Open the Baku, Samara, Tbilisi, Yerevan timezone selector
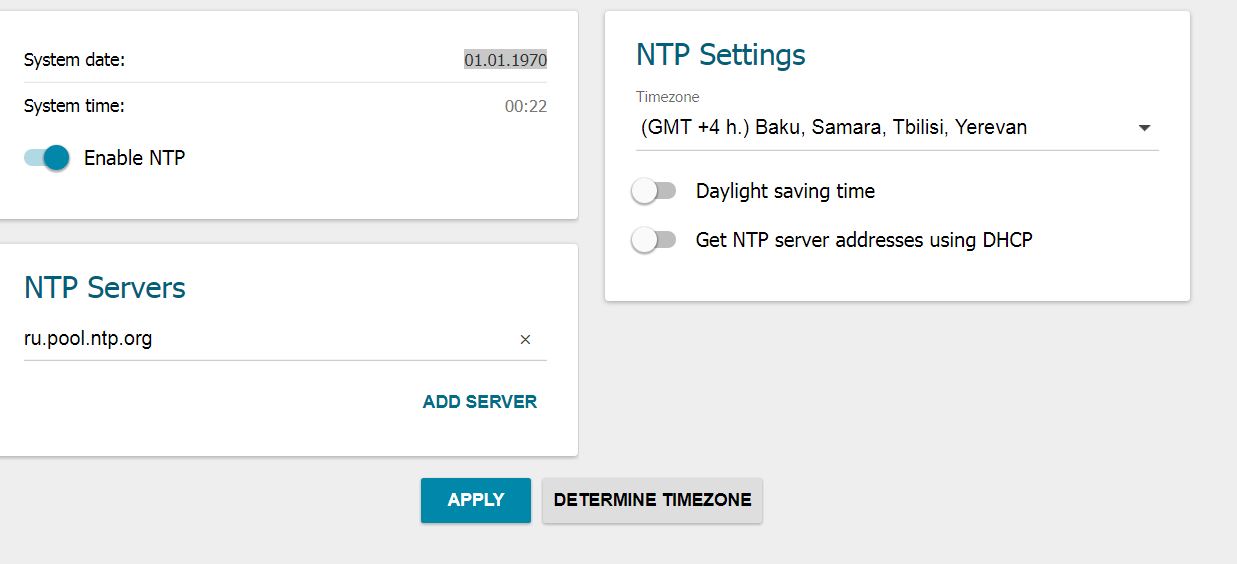This screenshot has height=564, width=1237. [834, 128]
